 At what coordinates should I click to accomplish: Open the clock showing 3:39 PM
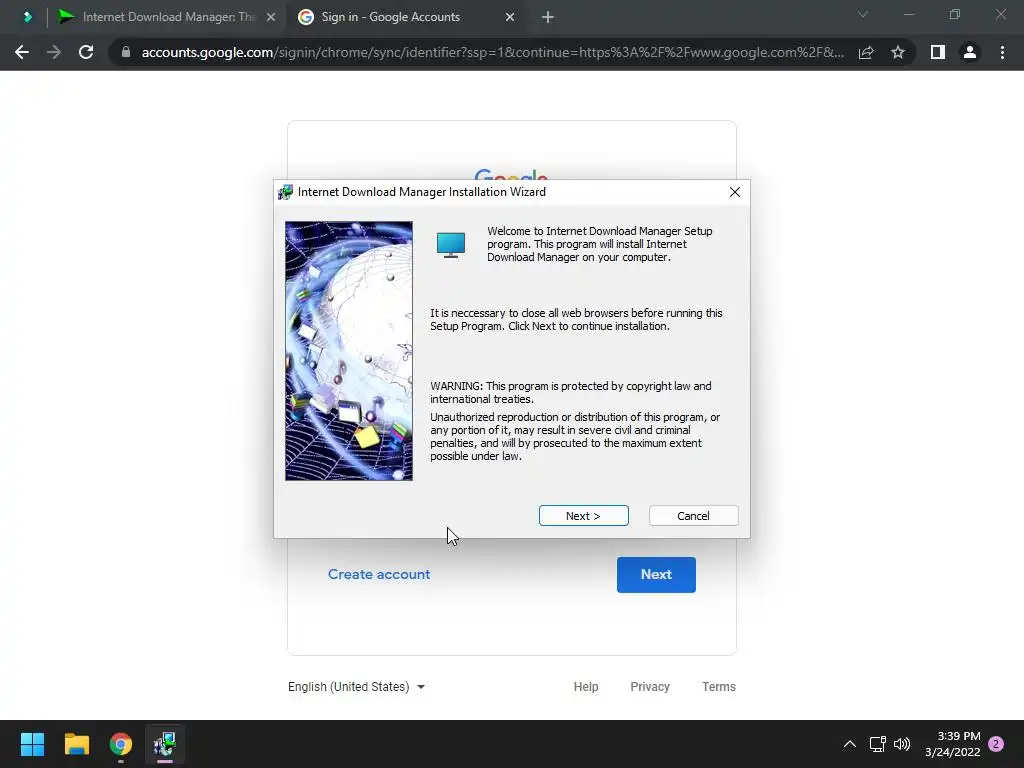coord(953,744)
